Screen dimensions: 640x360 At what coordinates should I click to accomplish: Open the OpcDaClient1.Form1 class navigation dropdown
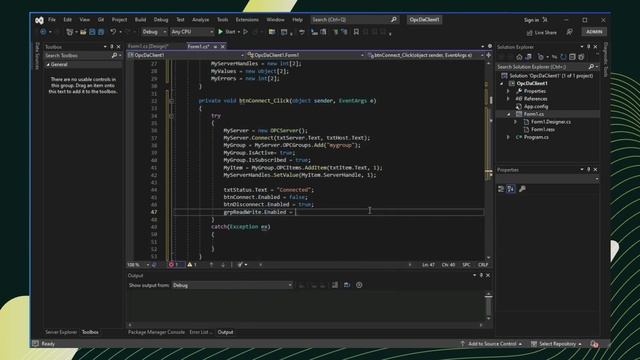pyautogui.click(x=305, y=55)
